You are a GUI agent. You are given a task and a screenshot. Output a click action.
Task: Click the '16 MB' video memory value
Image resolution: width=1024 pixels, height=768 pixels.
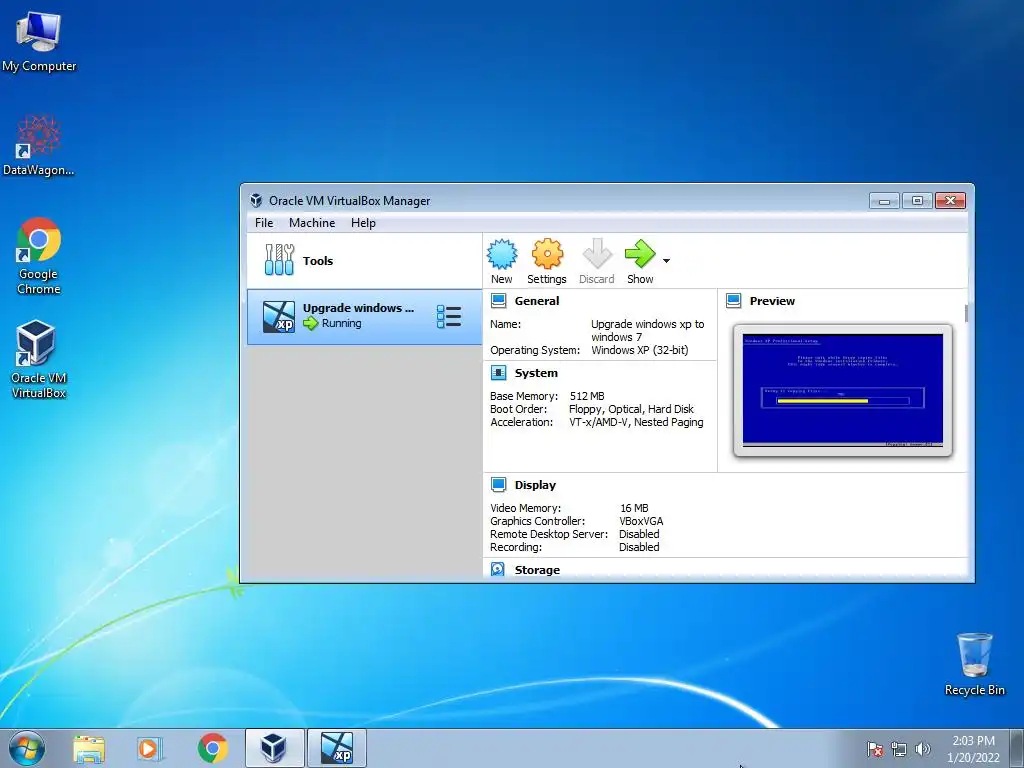[x=634, y=508]
